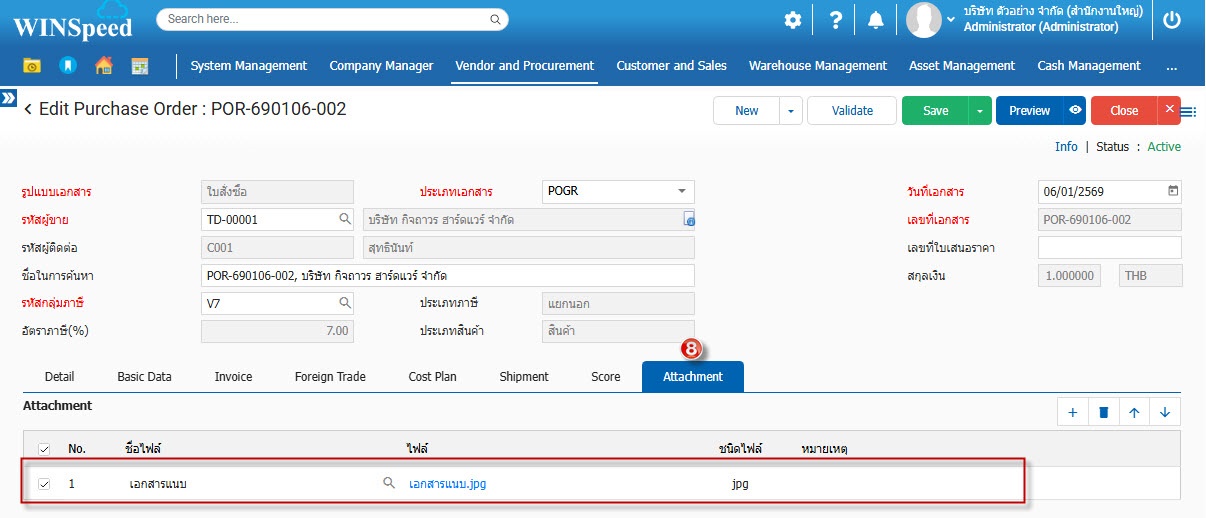Expand the dropdown arrow beside Save button
Viewport: 1206px width, 518px height.
[980, 111]
